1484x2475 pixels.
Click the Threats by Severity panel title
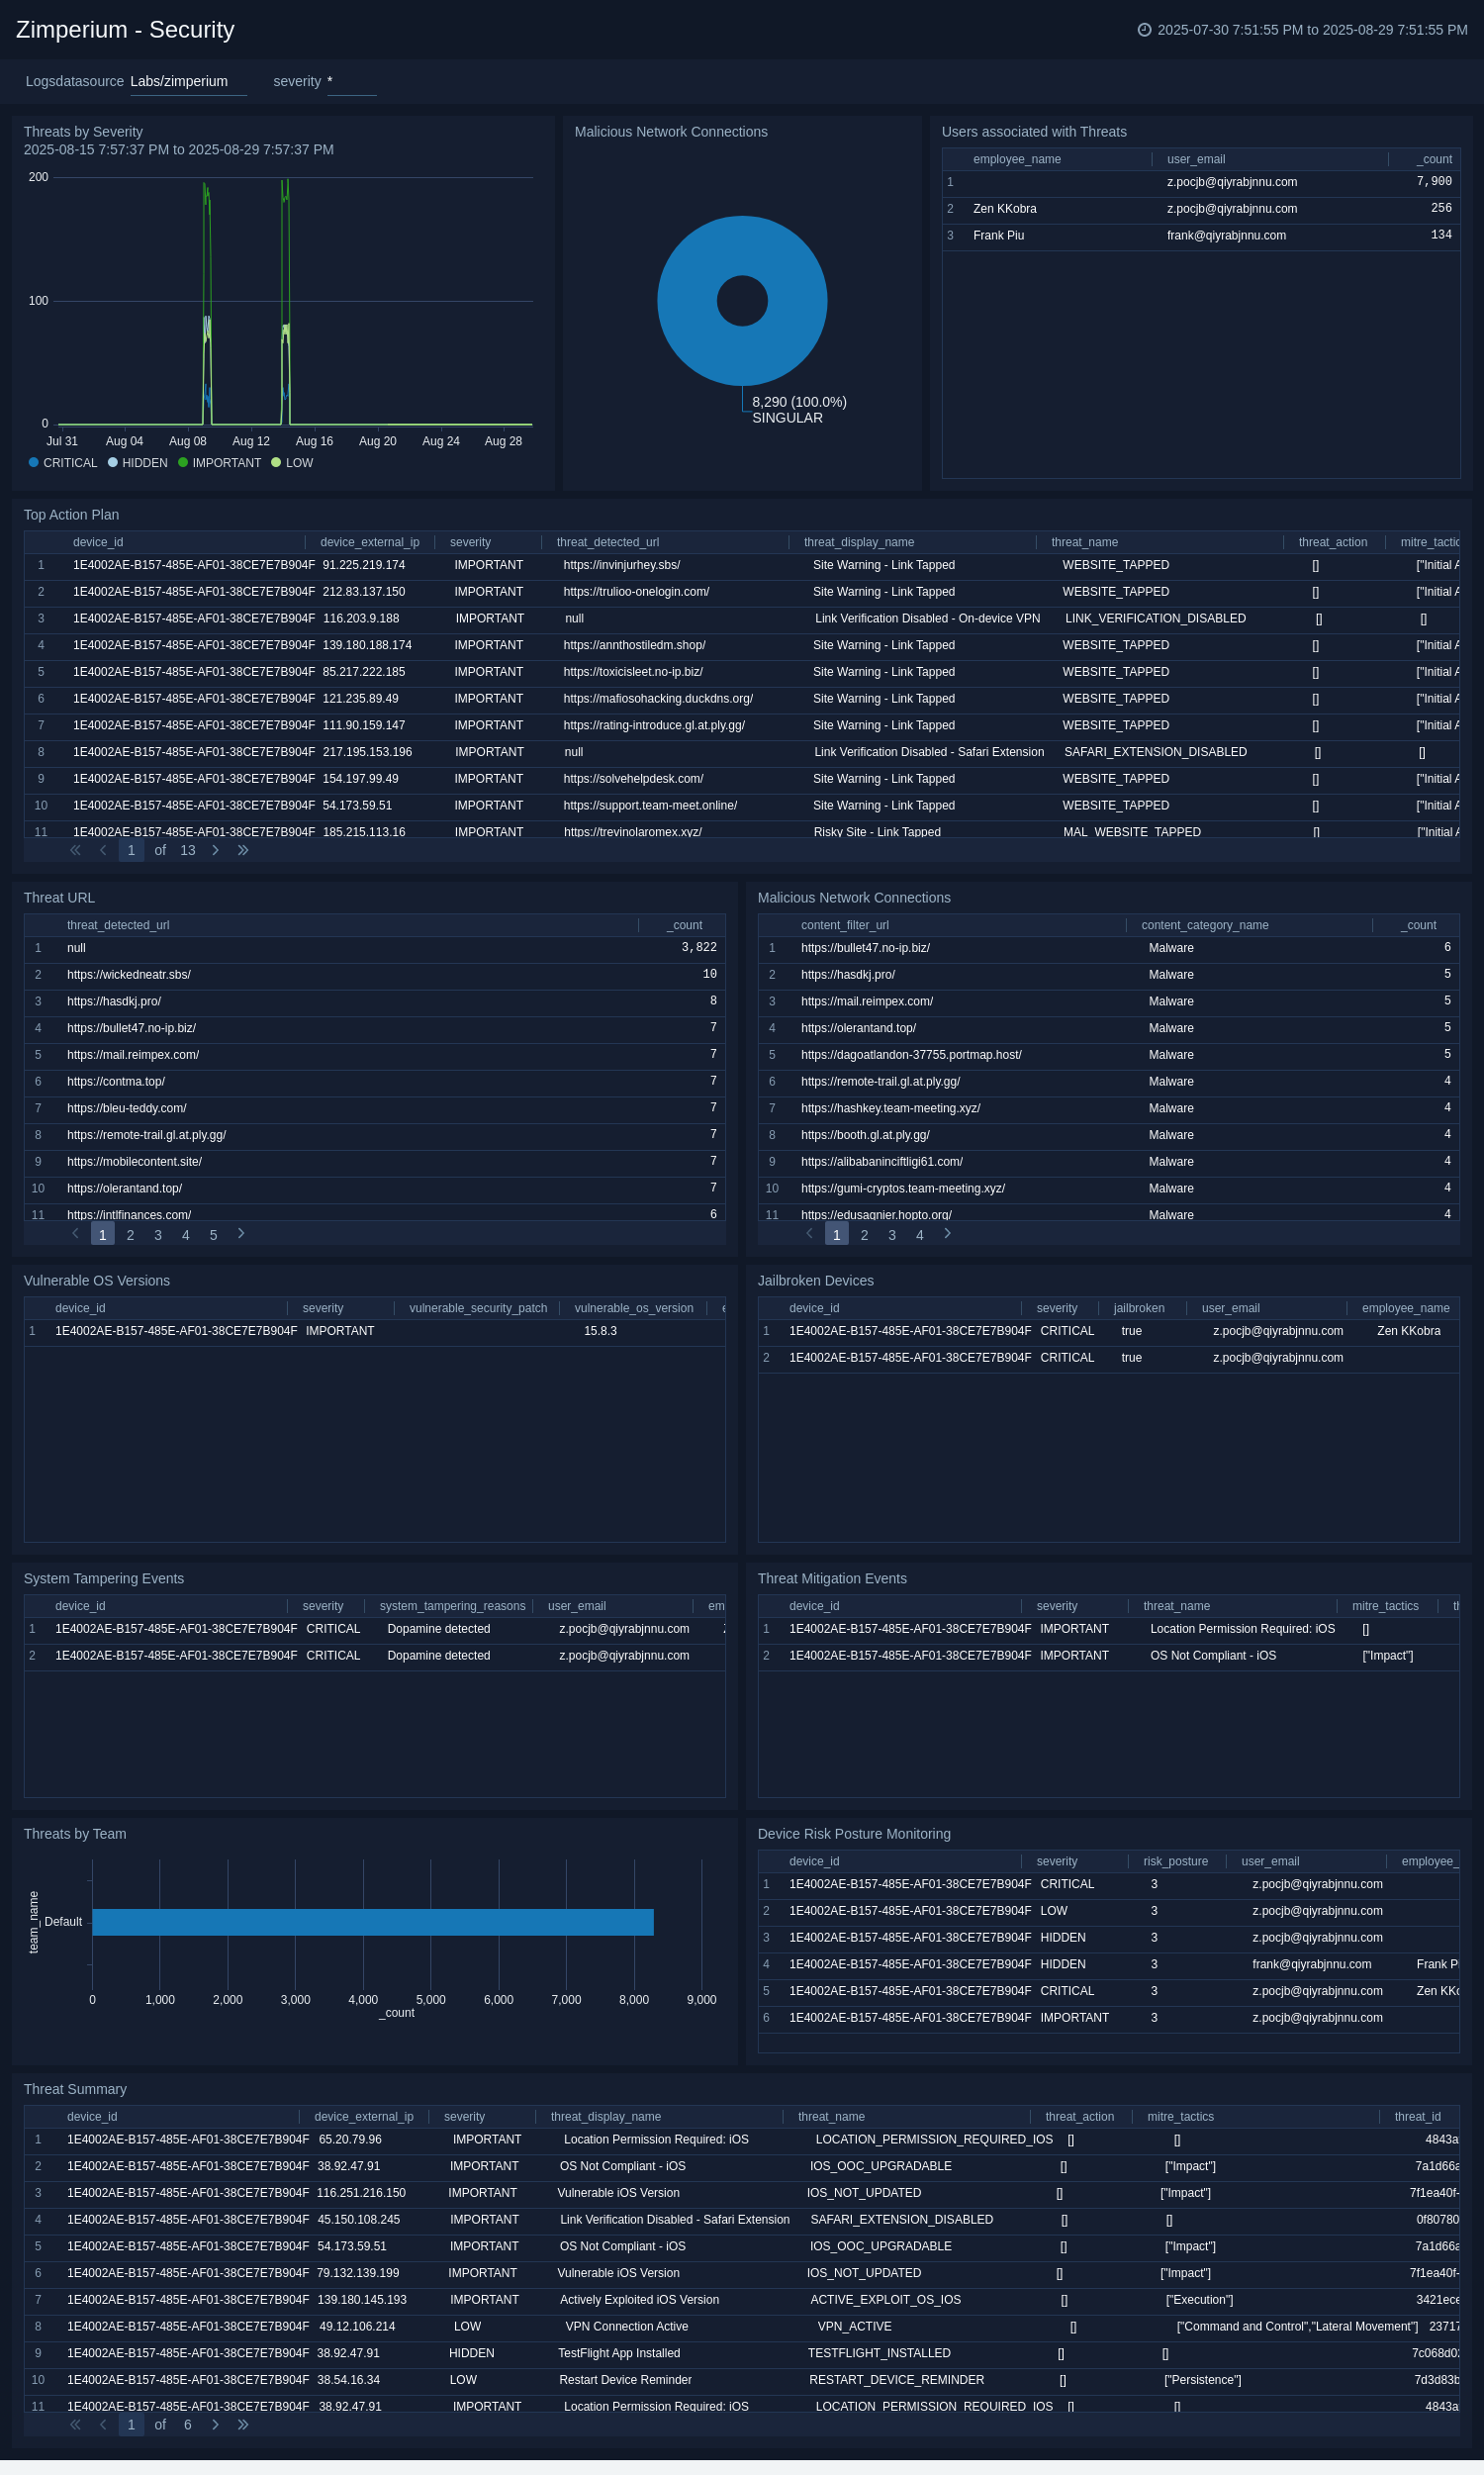[x=83, y=132]
